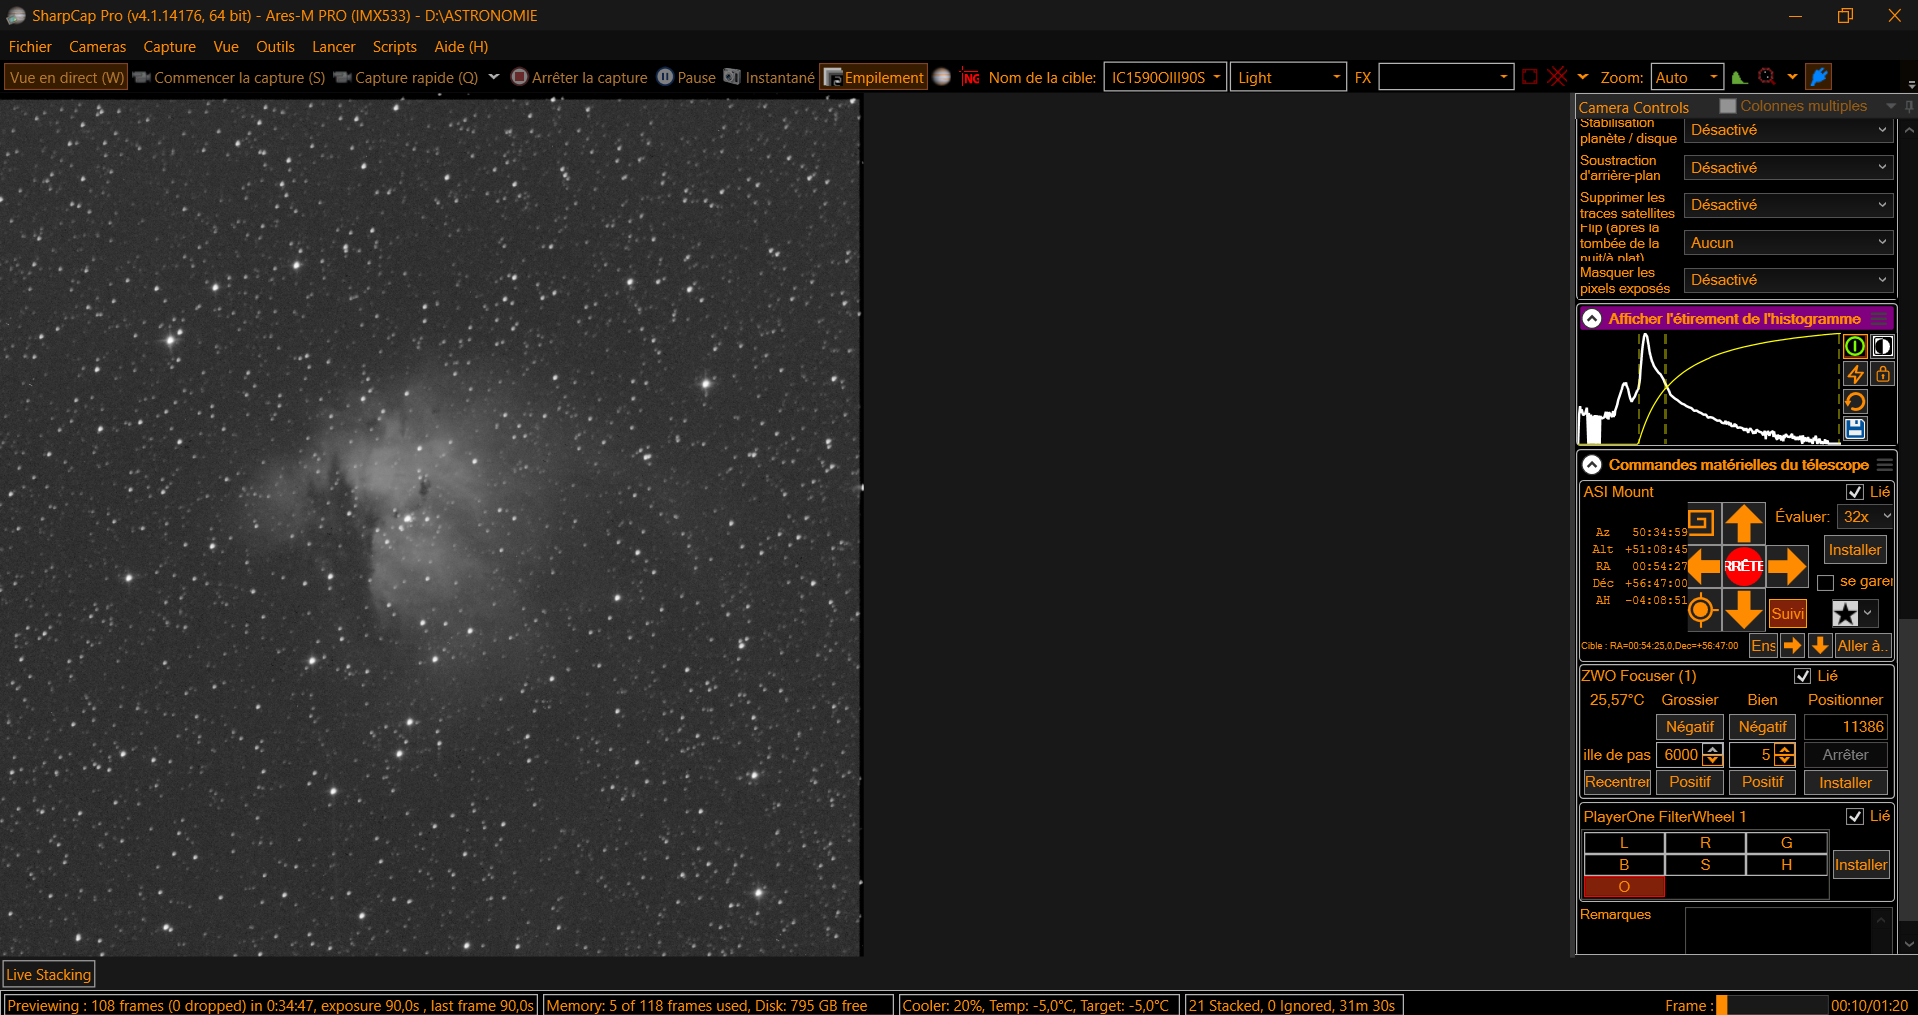
Task: Click the red stop button for mount
Action: click(1744, 566)
